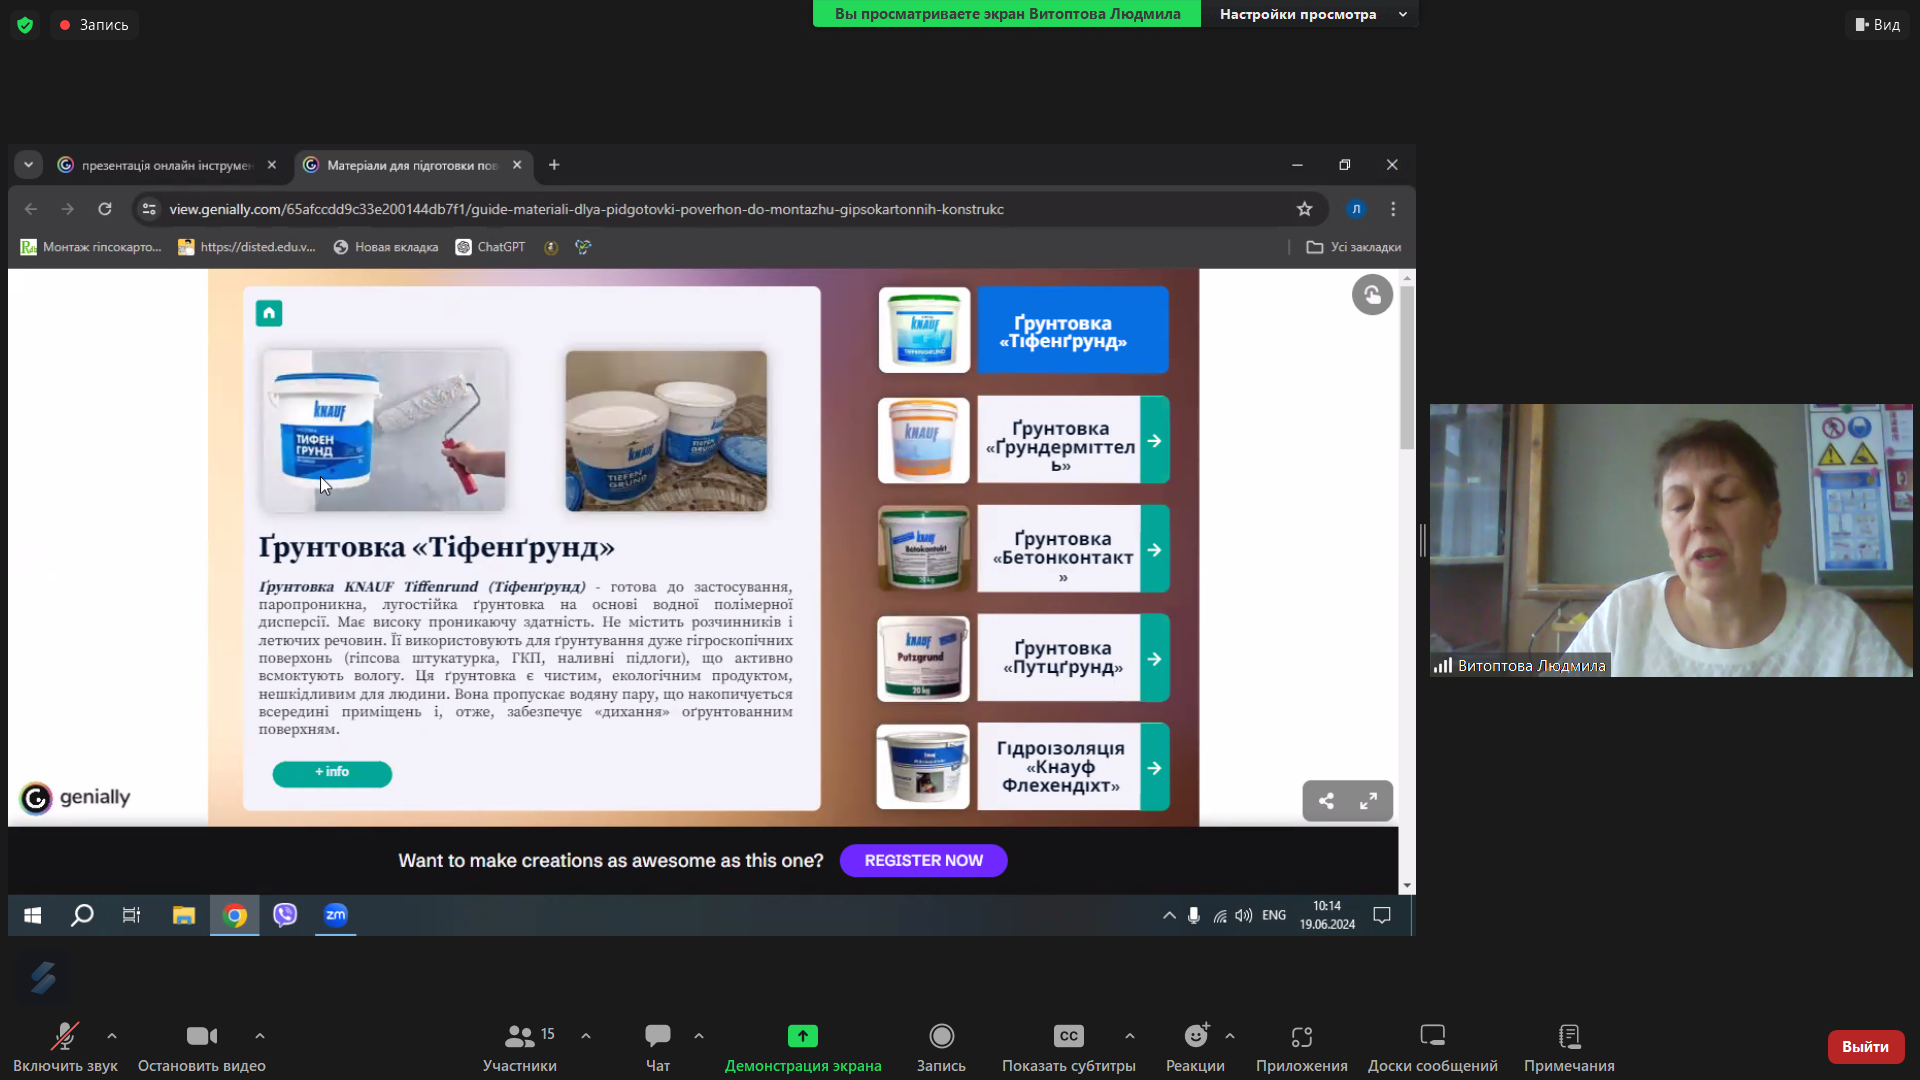Click the Chrome taskbar icon
The height and width of the screenshot is (1080, 1920).
(235, 915)
